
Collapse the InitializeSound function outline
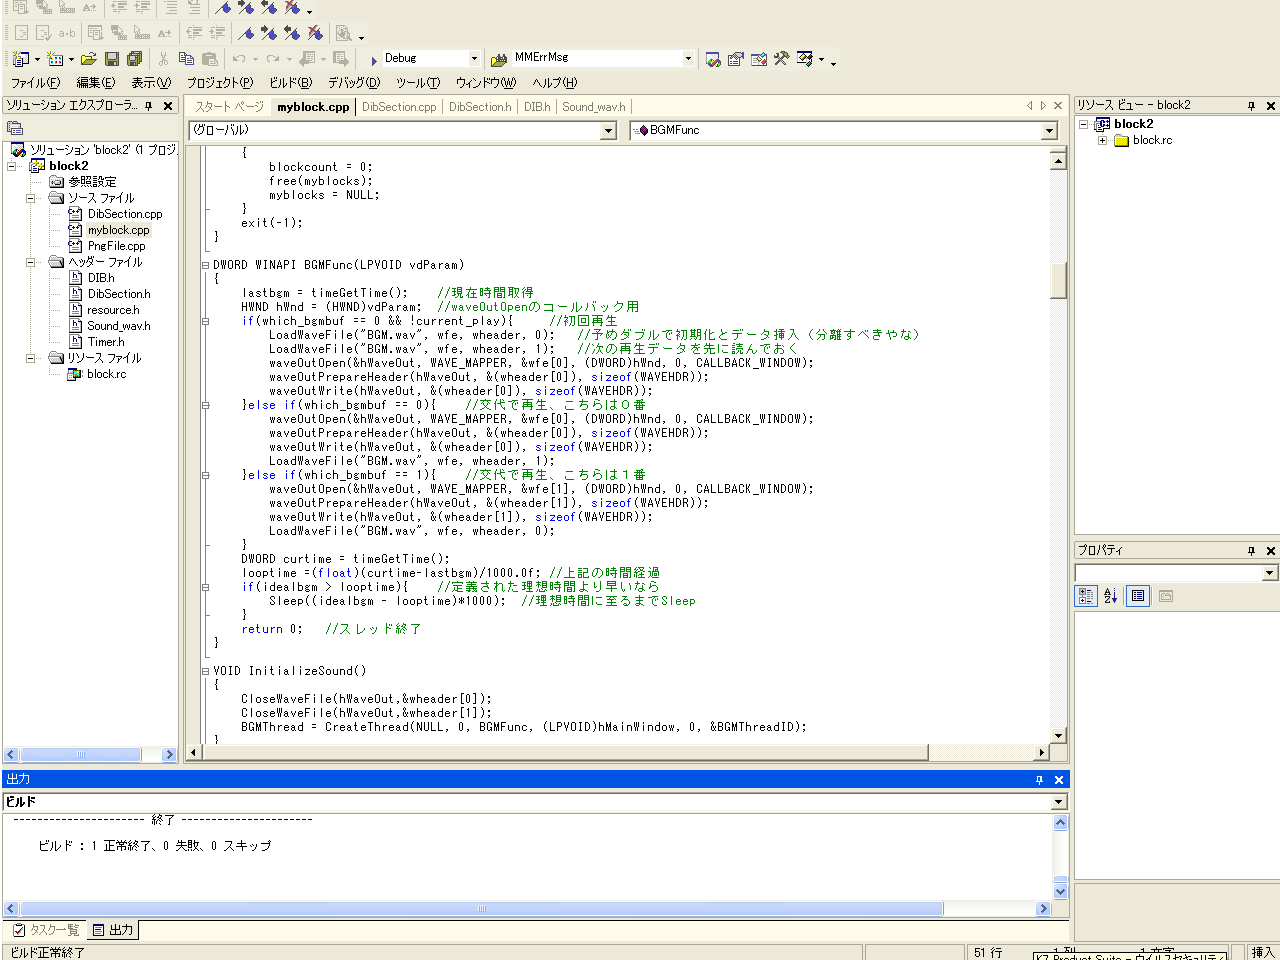[206, 672]
